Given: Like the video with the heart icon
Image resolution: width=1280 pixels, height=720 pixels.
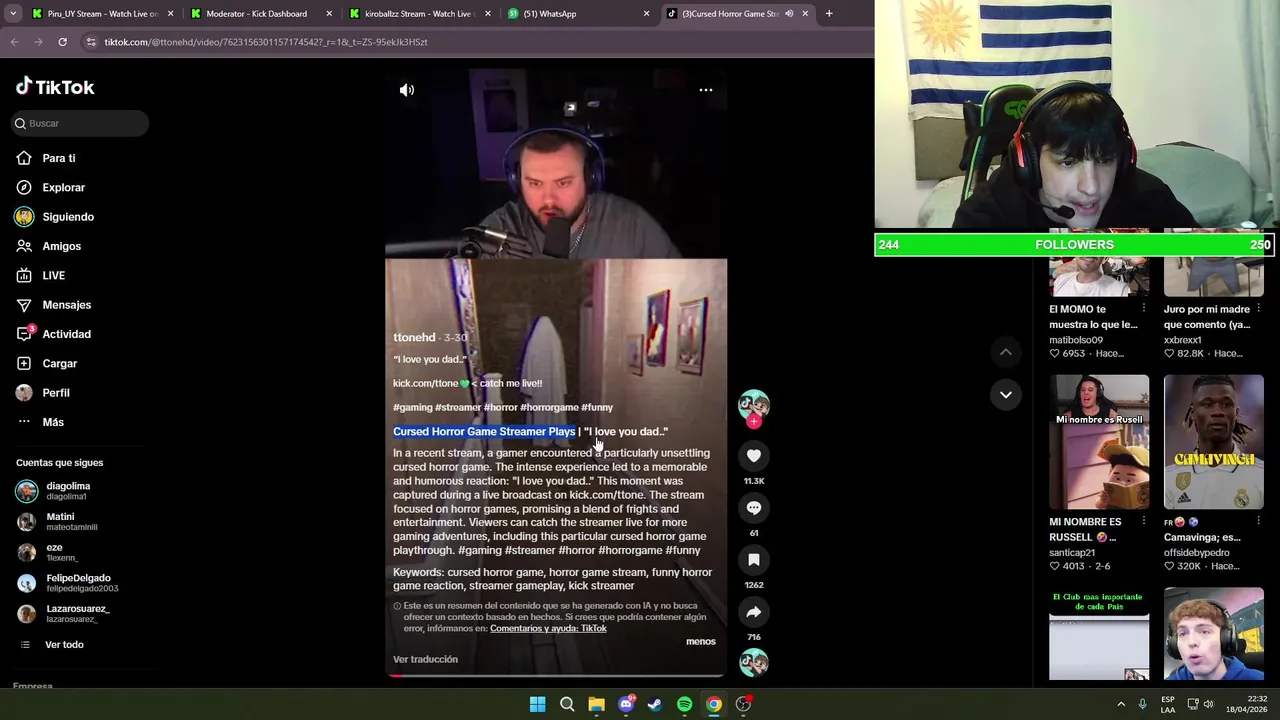Looking at the screenshot, I should 754,456.
